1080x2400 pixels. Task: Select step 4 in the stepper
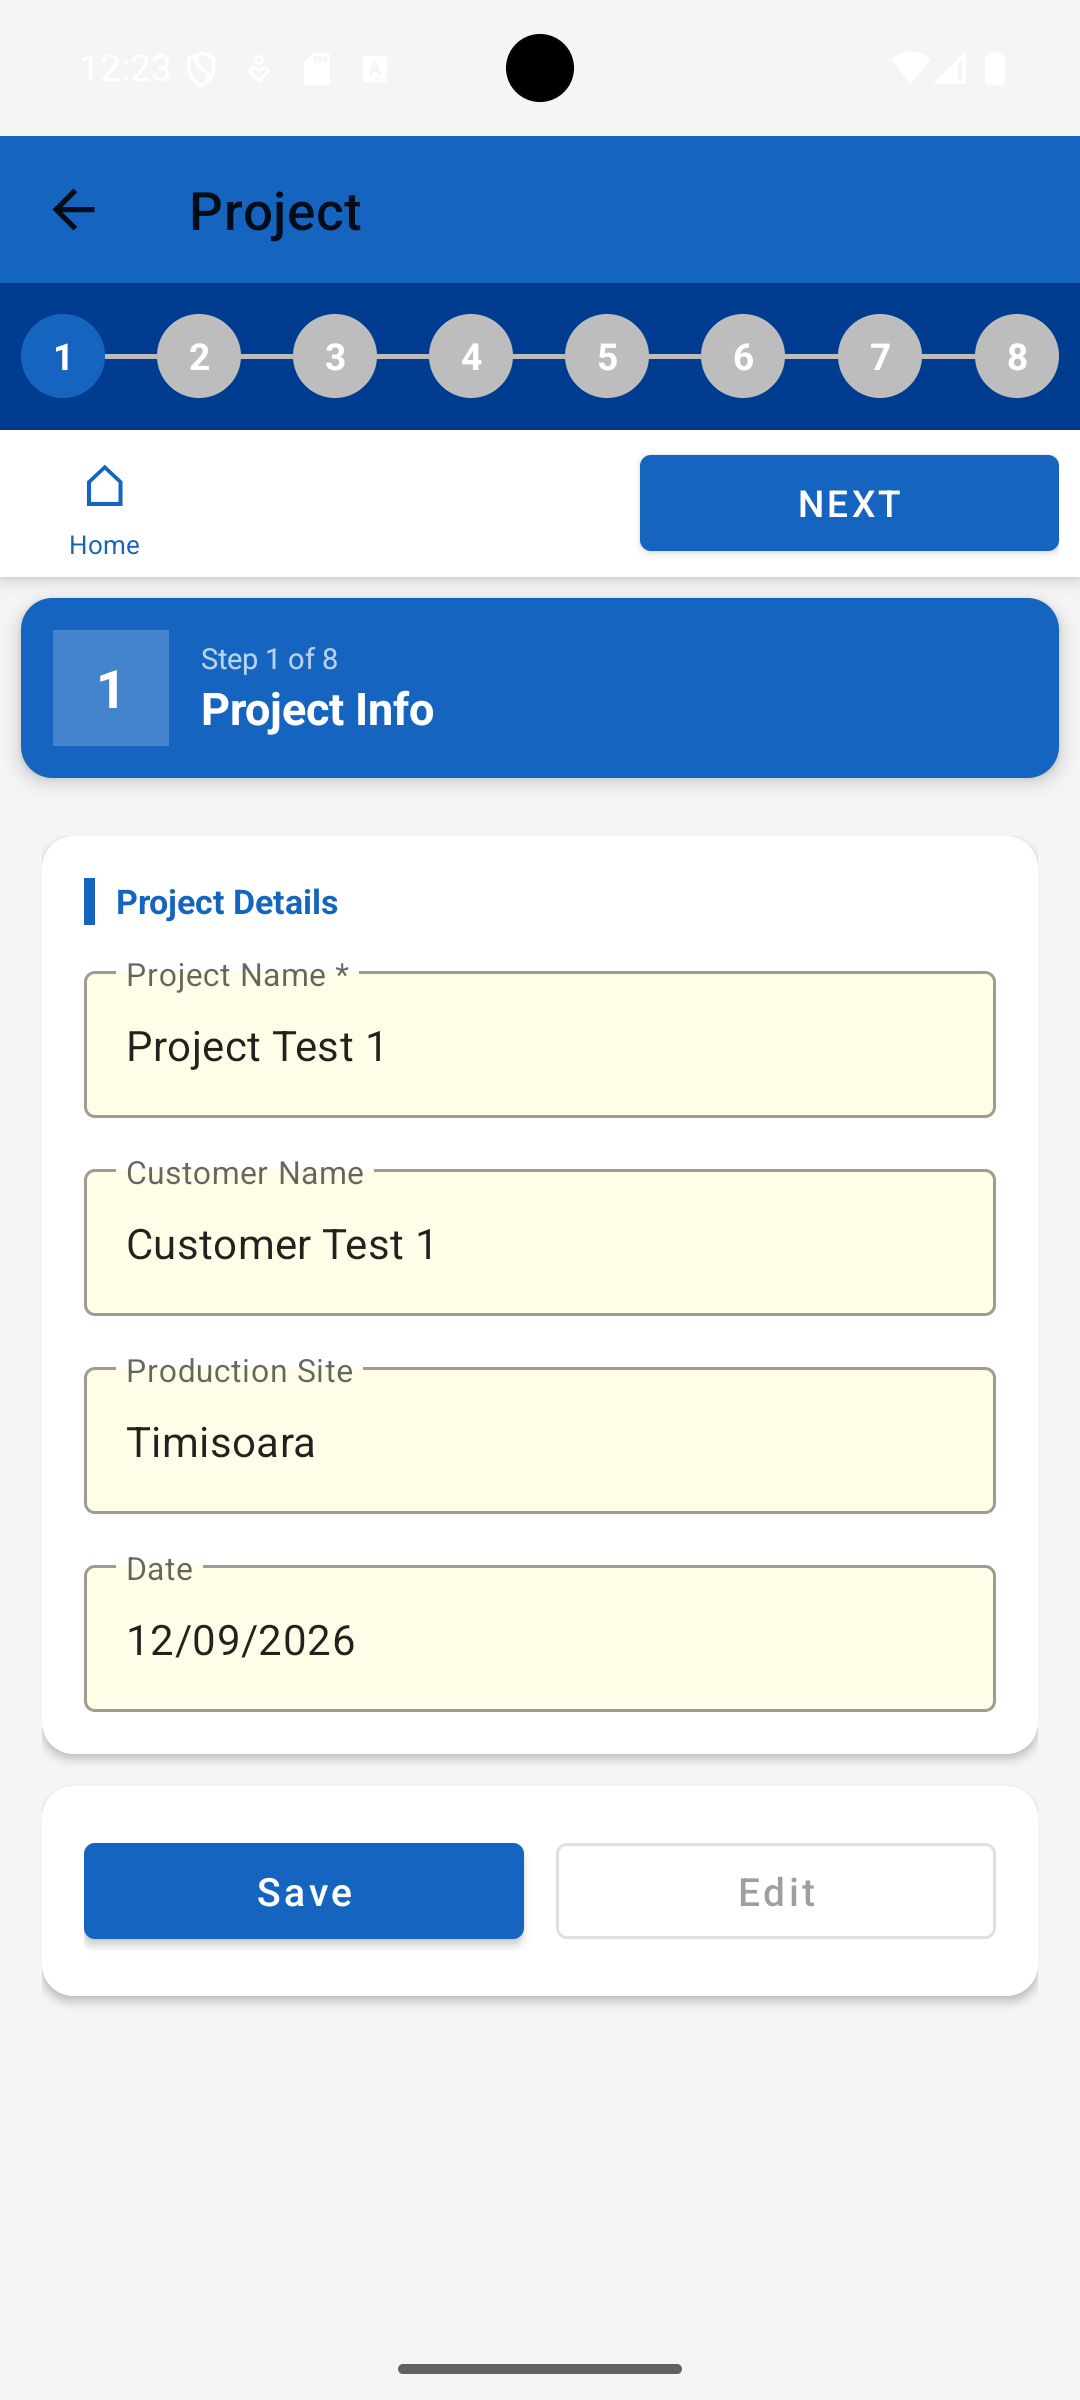(x=471, y=356)
